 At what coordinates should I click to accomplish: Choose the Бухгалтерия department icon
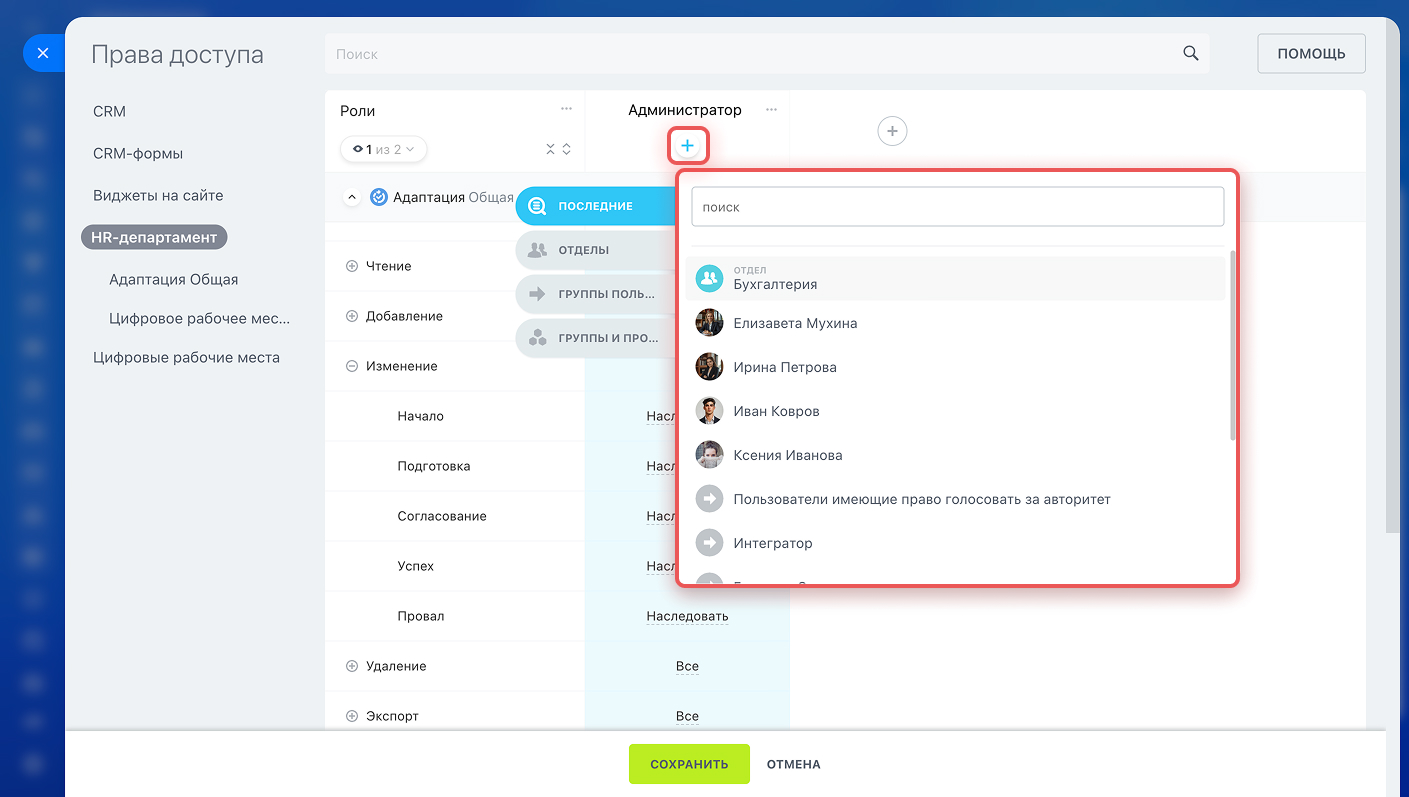(x=709, y=279)
